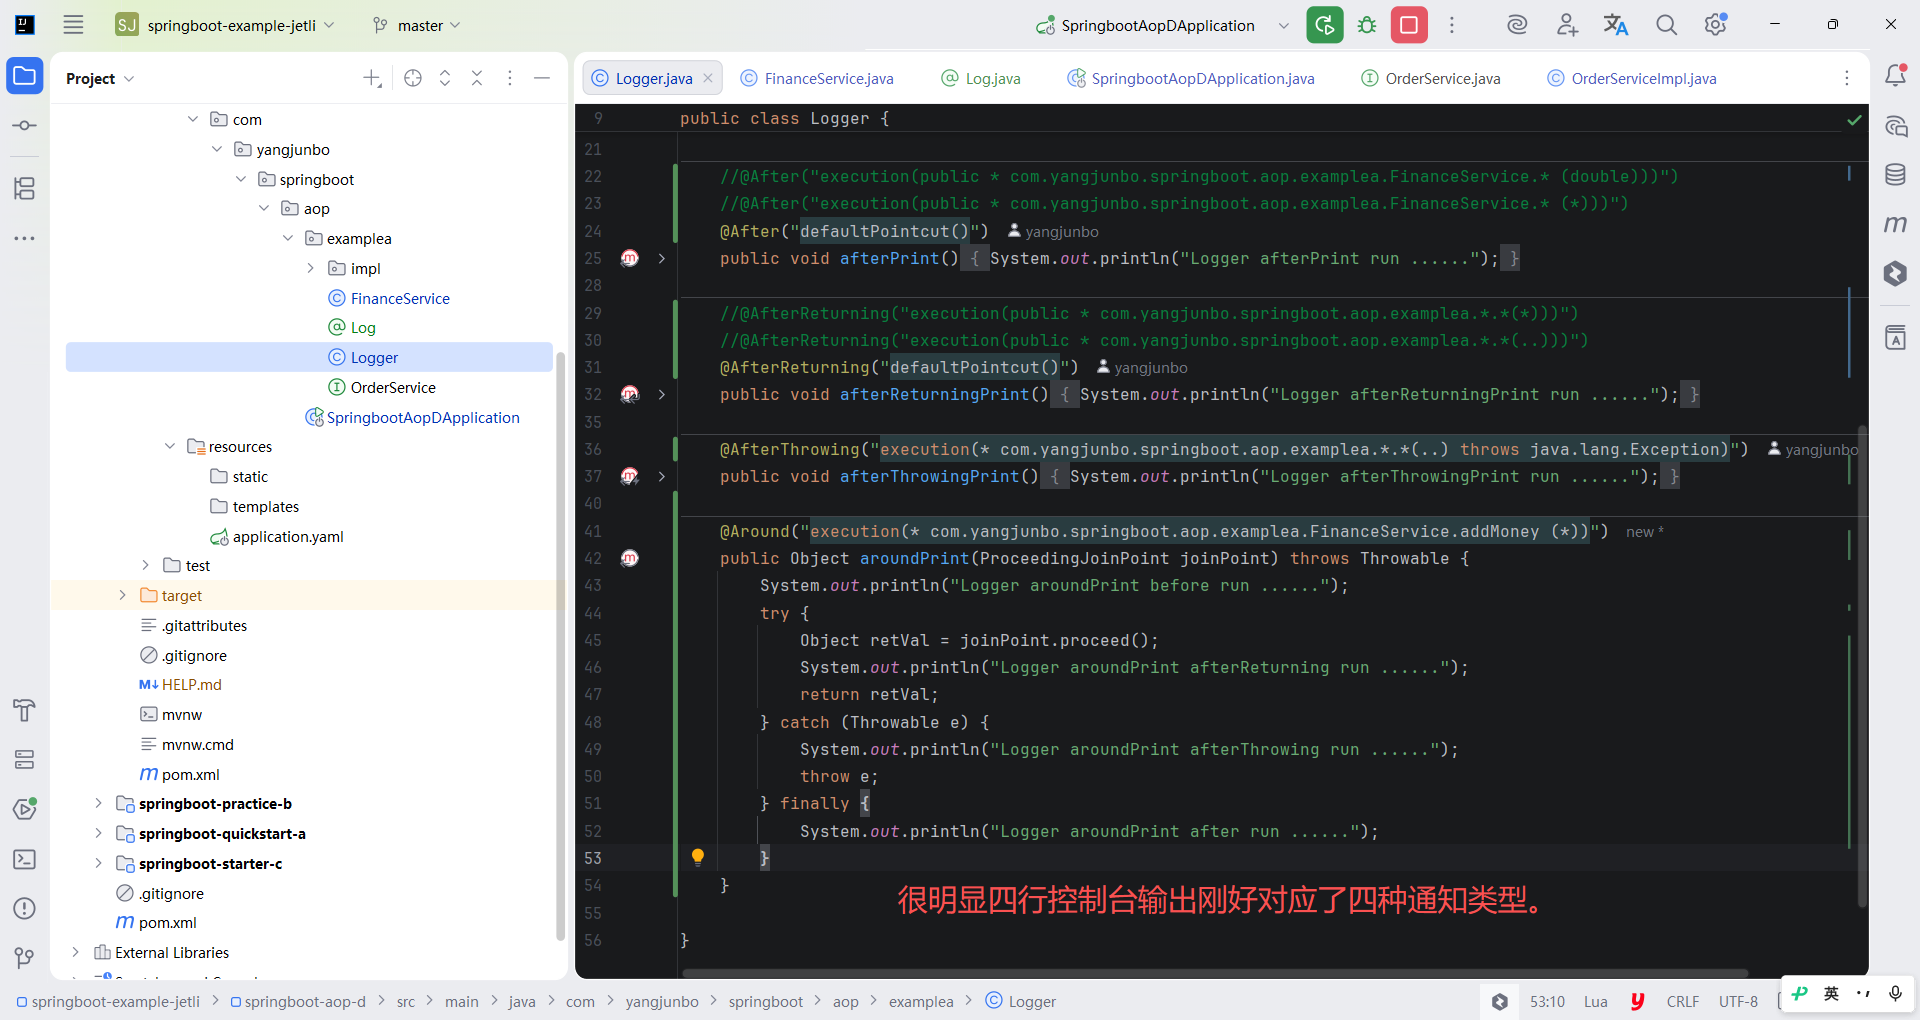1920x1020 pixels.
Task: Change UTF-8 file encoding
Action: (x=1738, y=1001)
